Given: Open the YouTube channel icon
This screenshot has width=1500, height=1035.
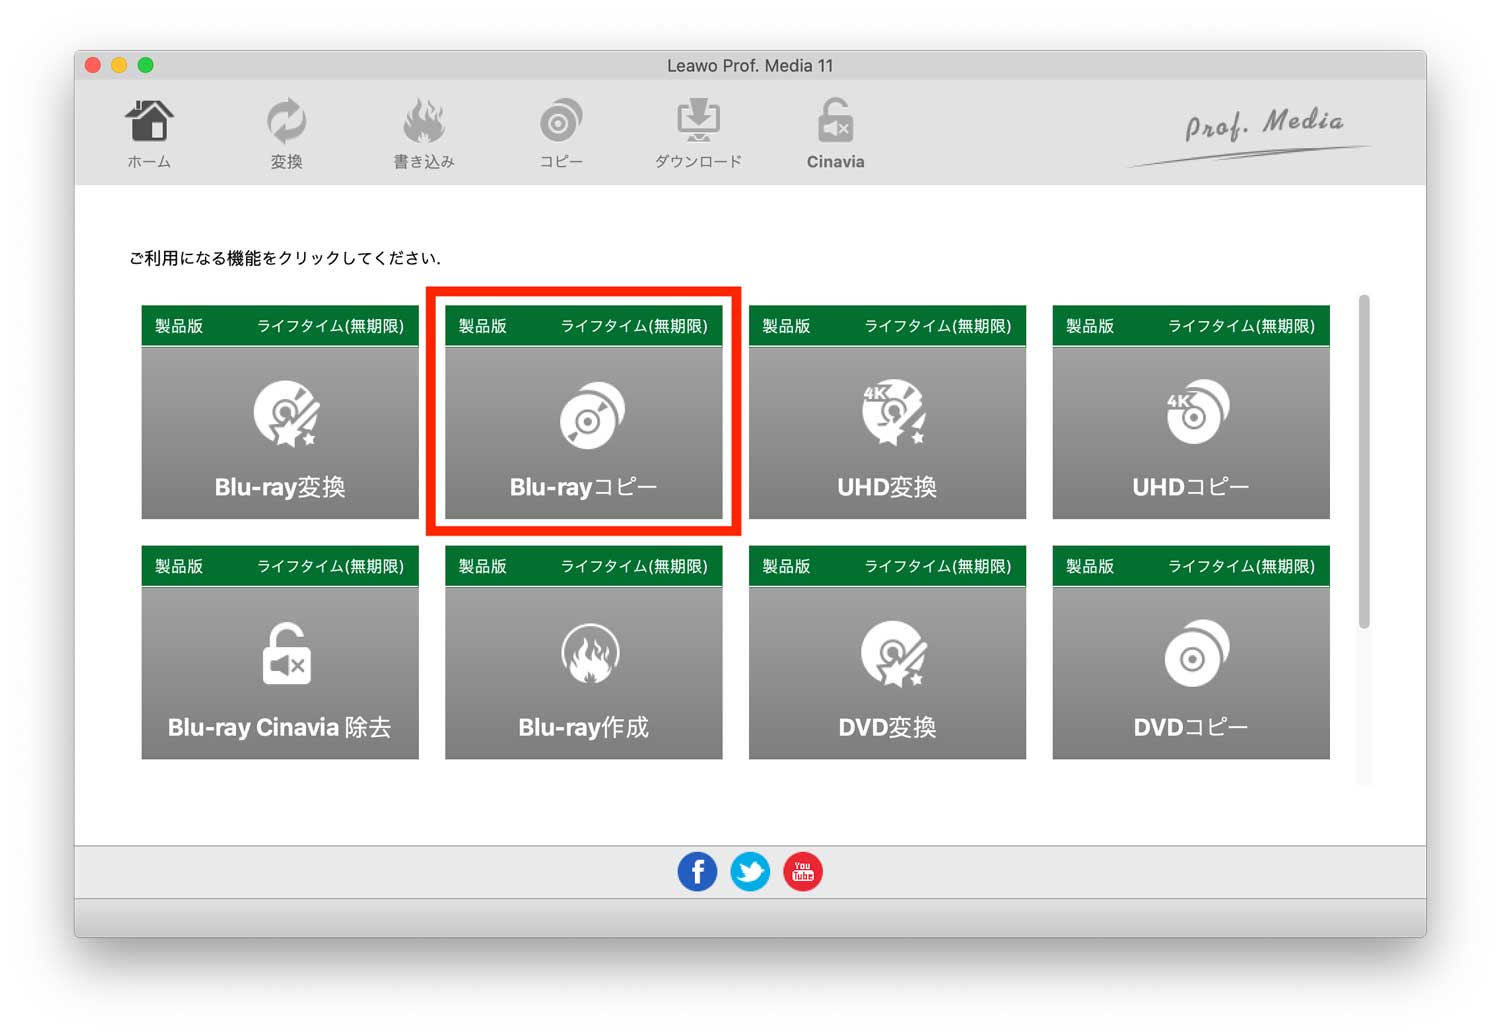Looking at the screenshot, I should pos(802,872).
